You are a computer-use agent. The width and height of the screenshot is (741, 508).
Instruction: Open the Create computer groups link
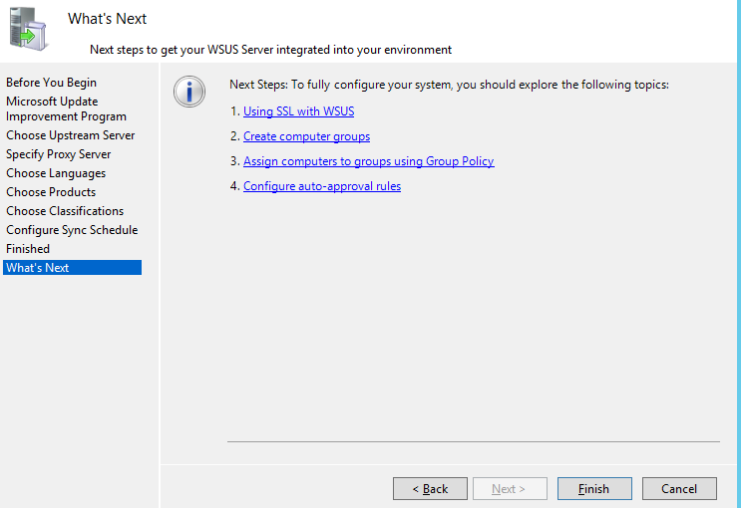[306, 136]
